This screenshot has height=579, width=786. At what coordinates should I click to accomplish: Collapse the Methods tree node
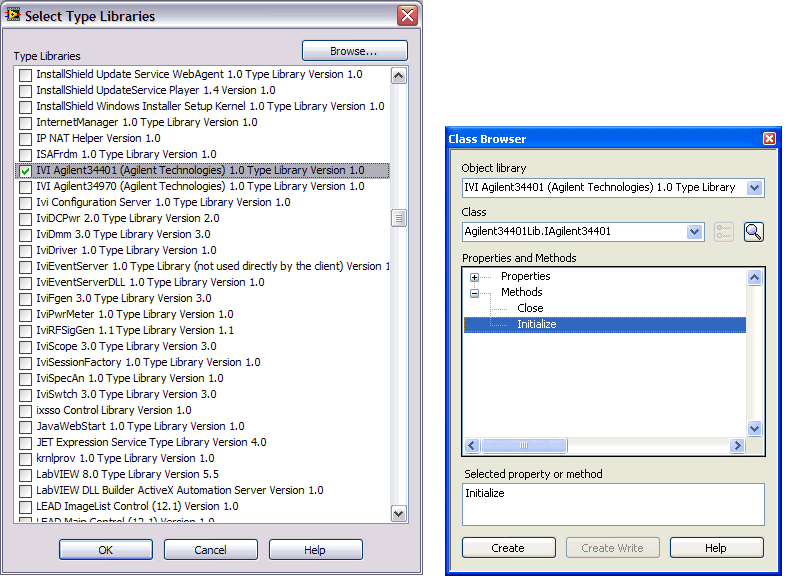tap(474, 293)
